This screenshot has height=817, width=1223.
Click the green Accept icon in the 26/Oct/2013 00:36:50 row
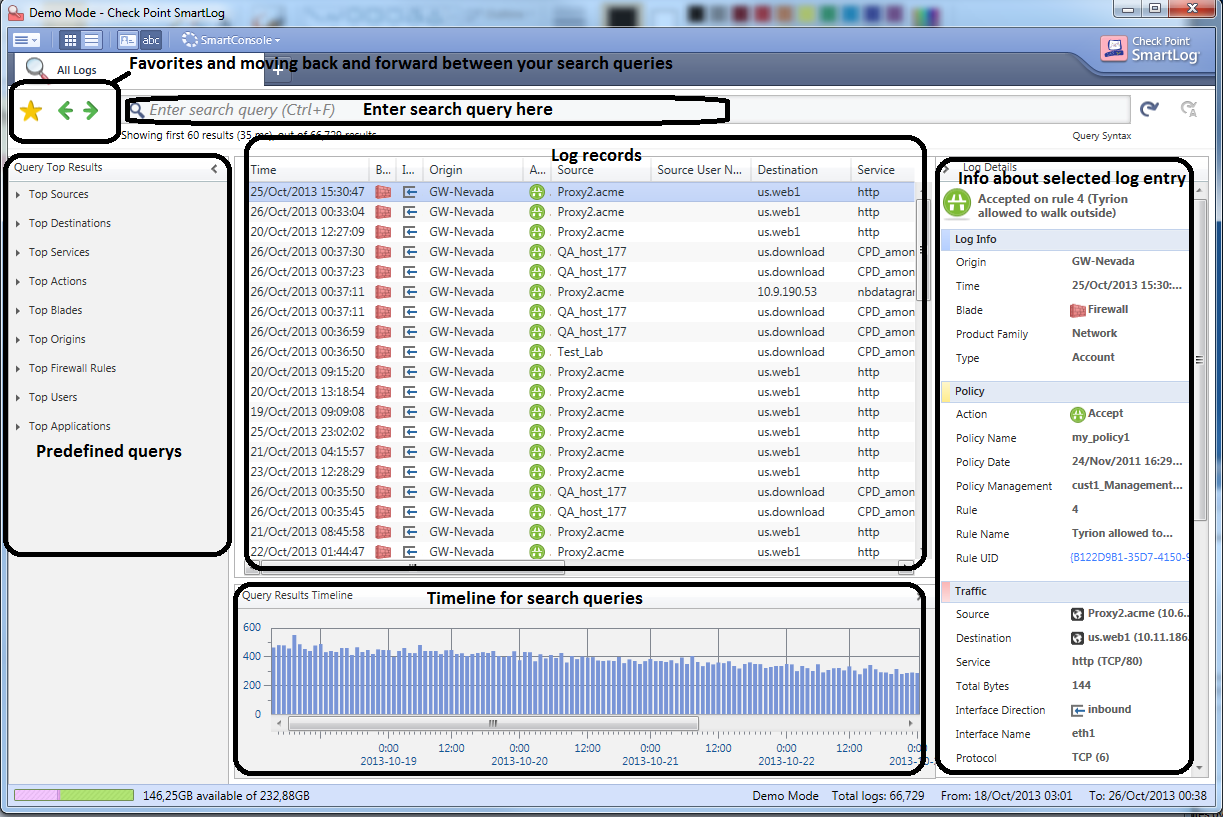(x=538, y=352)
